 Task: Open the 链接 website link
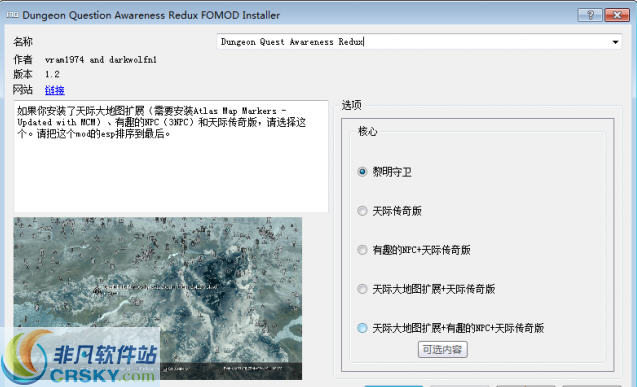[x=54, y=90]
